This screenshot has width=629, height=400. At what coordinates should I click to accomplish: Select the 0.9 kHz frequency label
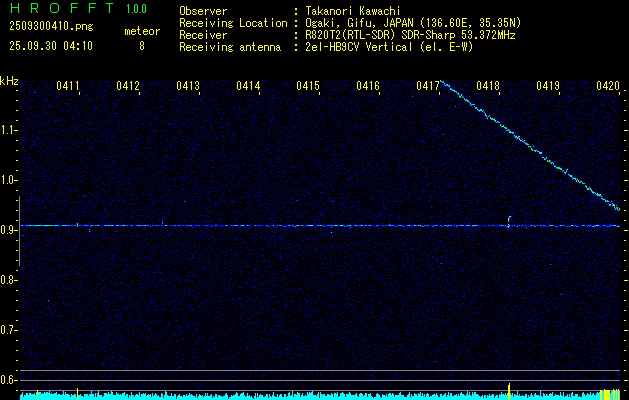pos(9,230)
